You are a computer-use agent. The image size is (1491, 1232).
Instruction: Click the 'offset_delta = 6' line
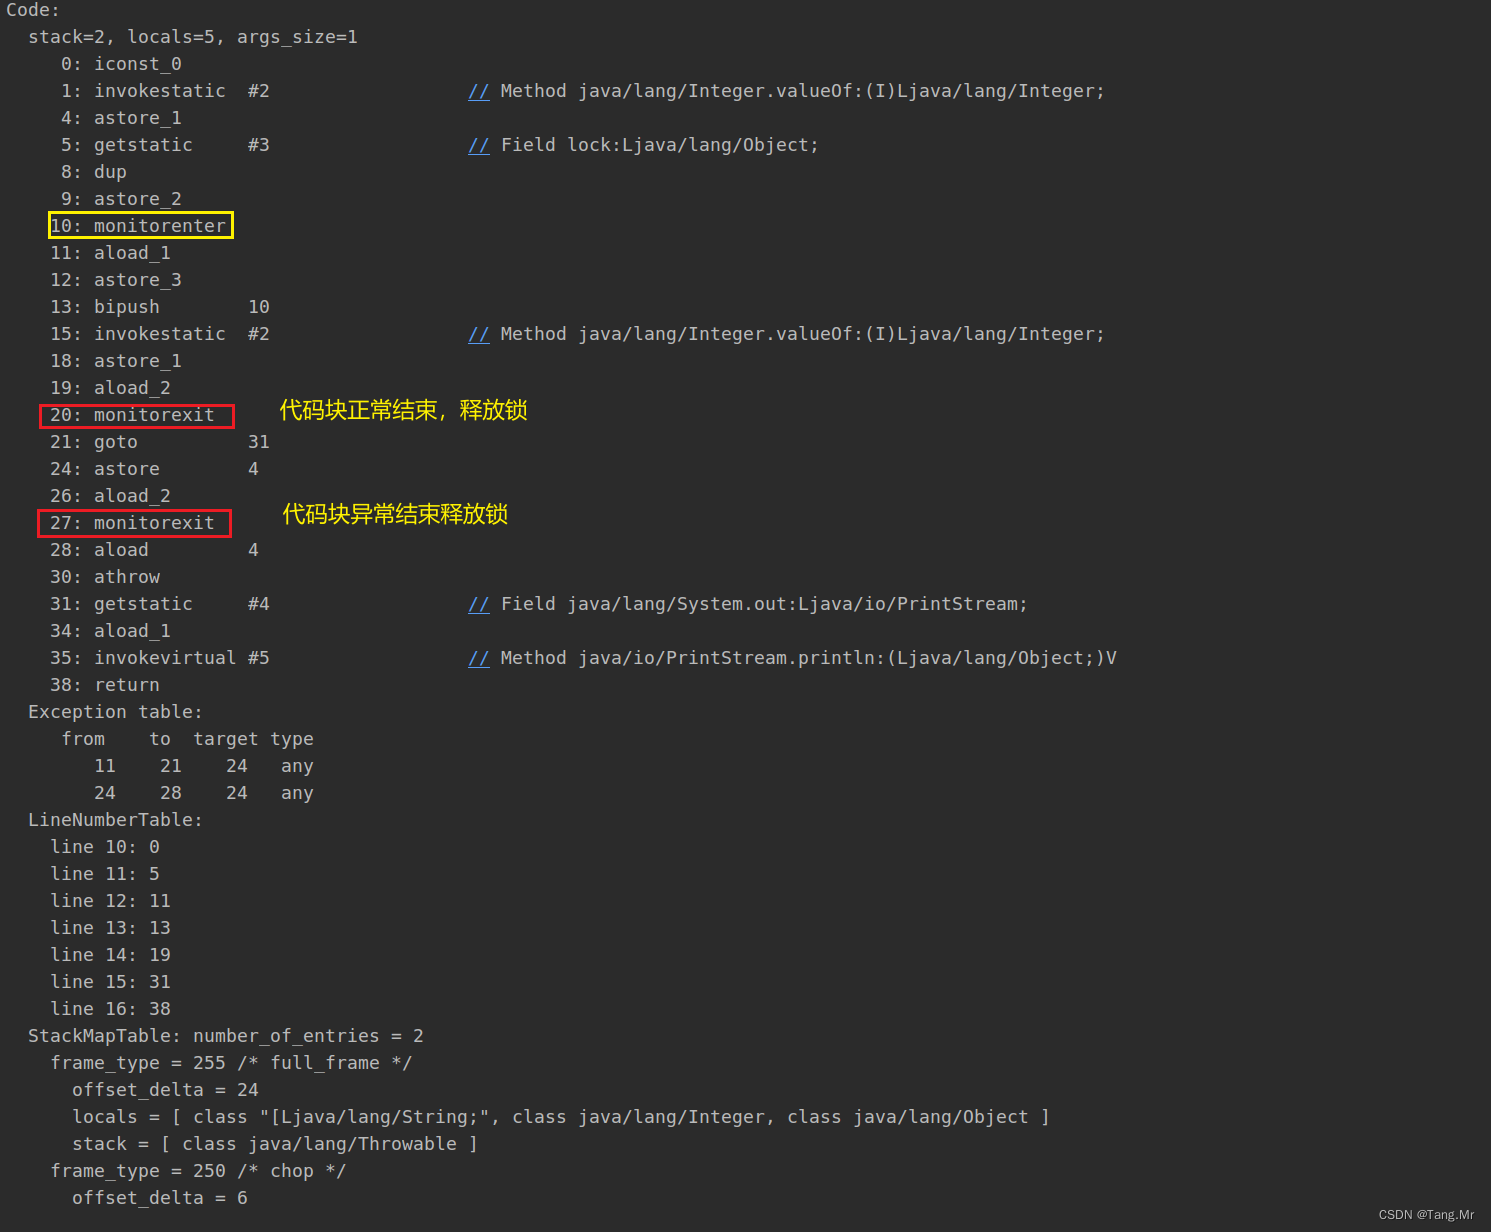pyautogui.click(x=160, y=1198)
